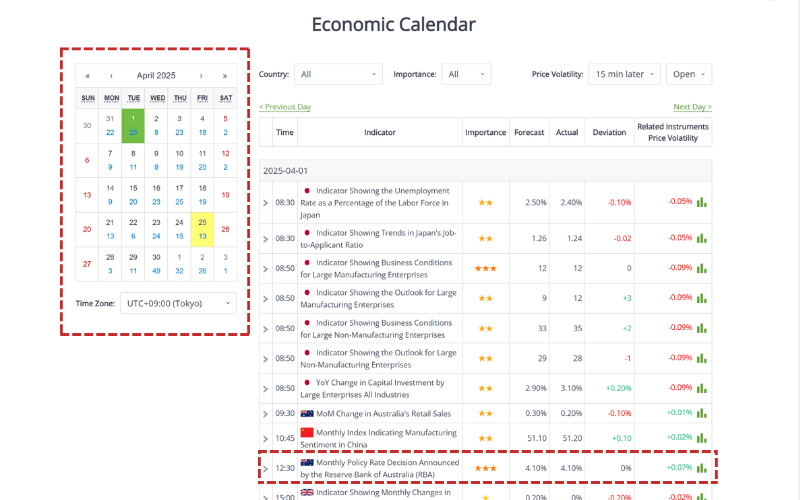Click the Forecast column header
The width and height of the screenshot is (800, 500).
coord(529,132)
